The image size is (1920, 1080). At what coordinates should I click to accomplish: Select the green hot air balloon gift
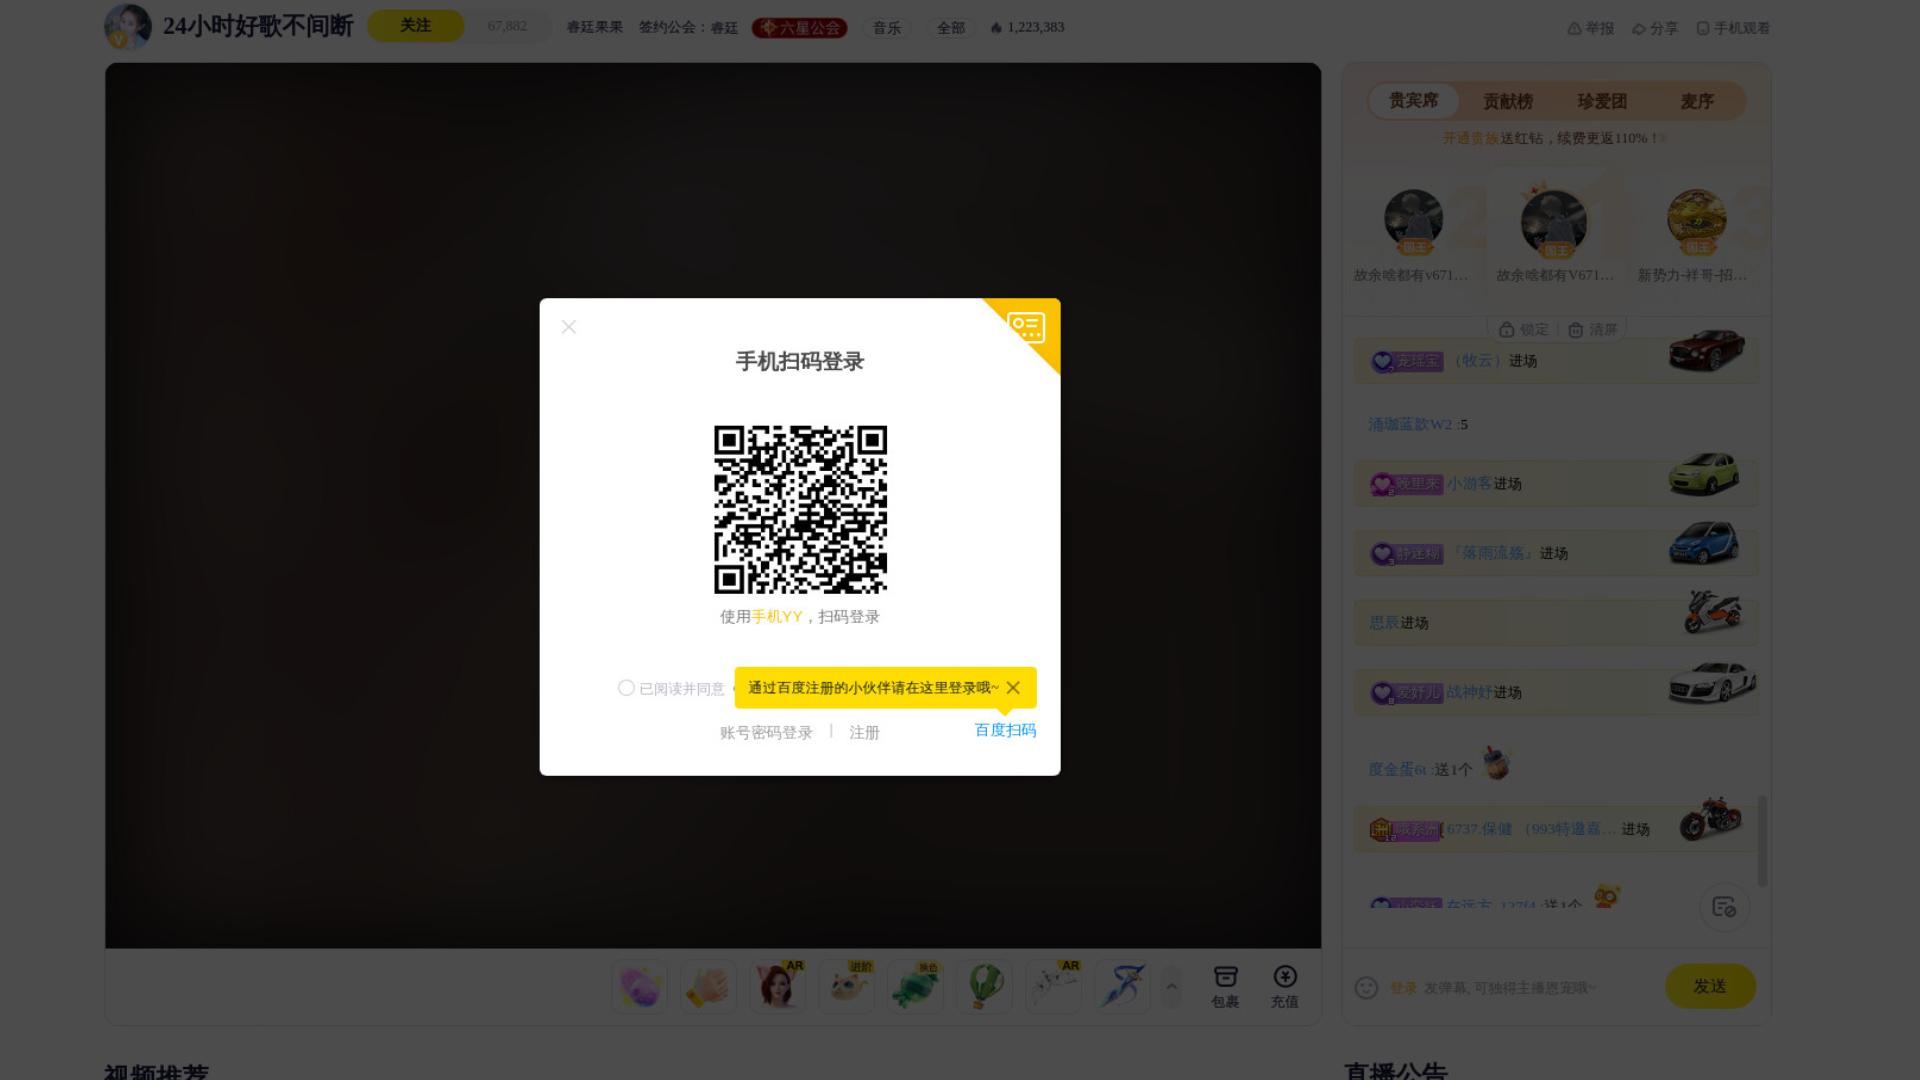click(984, 987)
